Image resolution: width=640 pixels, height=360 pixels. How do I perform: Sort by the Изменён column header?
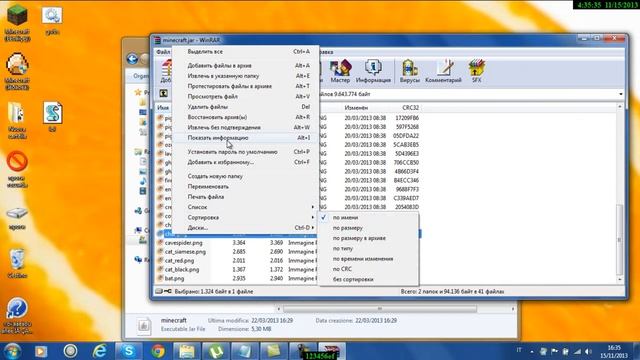[x=356, y=108]
